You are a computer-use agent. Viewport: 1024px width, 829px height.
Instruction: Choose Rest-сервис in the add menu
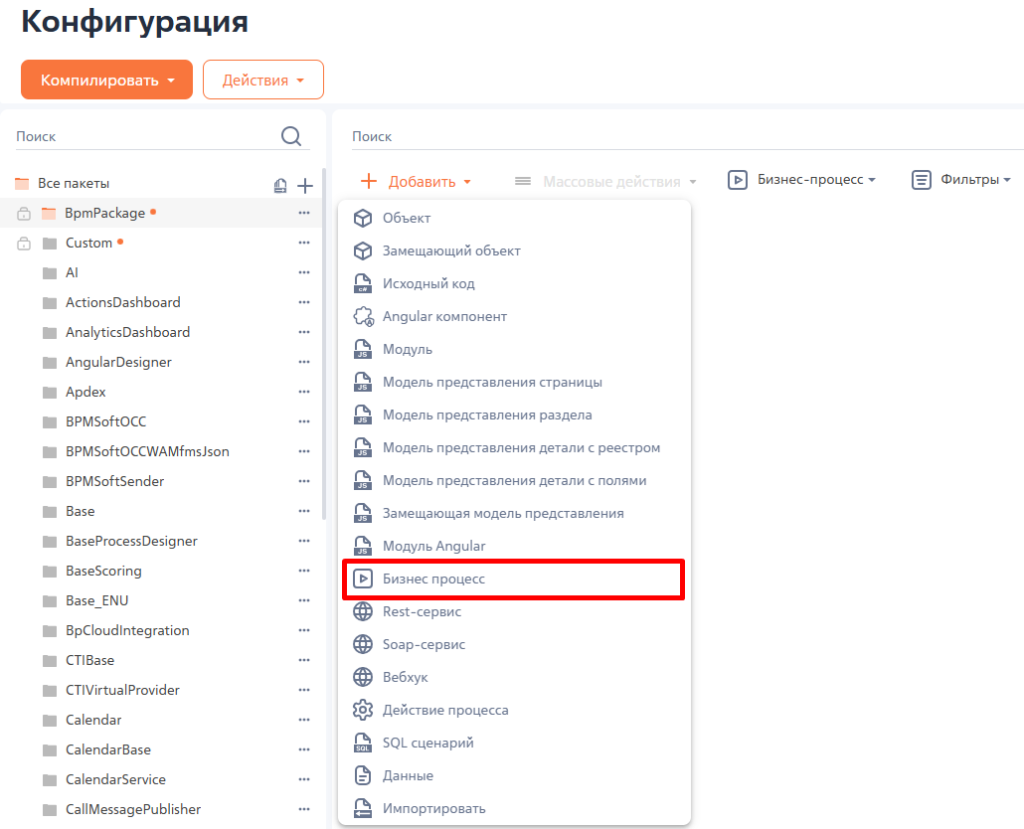(x=422, y=611)
